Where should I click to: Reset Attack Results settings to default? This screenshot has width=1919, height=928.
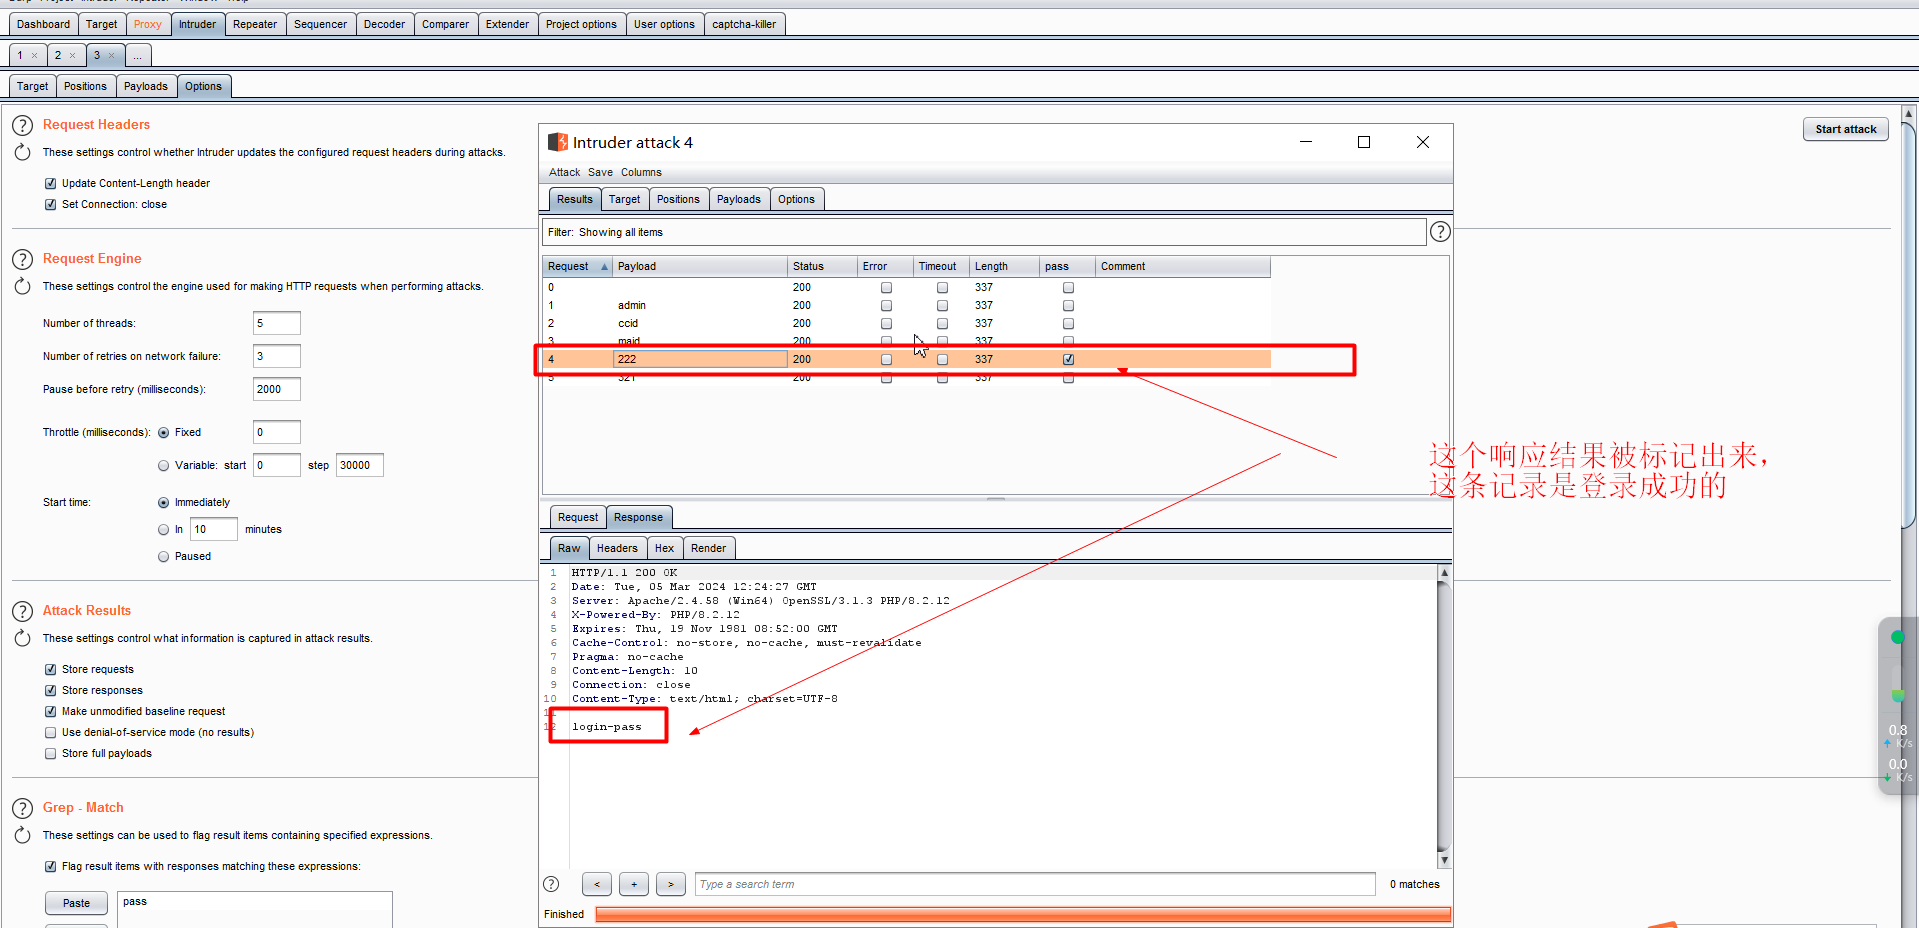[22, 639]
